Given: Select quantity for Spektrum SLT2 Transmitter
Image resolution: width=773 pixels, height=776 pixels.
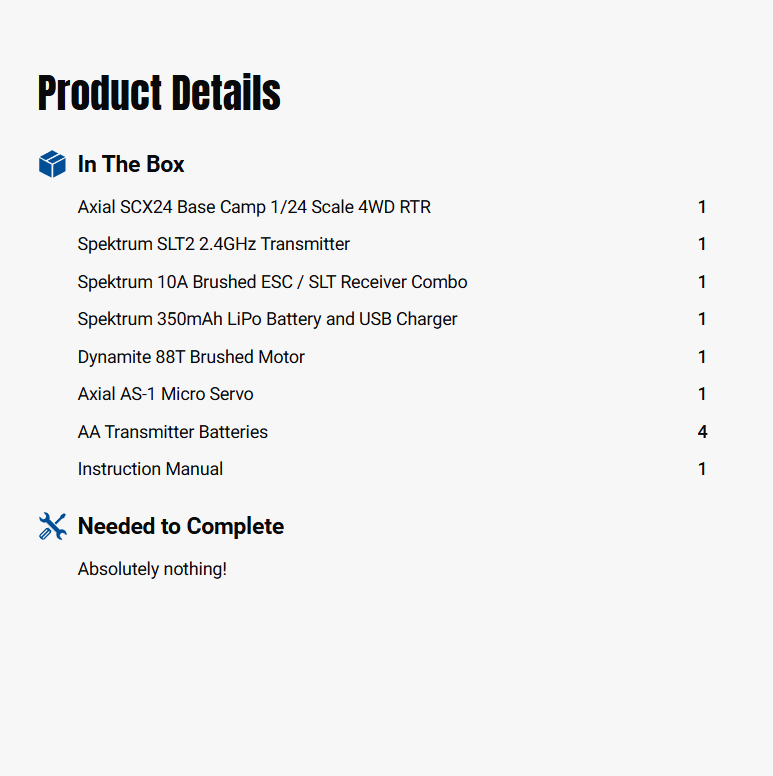Looking at the screenshot, I should click(702, 244).
